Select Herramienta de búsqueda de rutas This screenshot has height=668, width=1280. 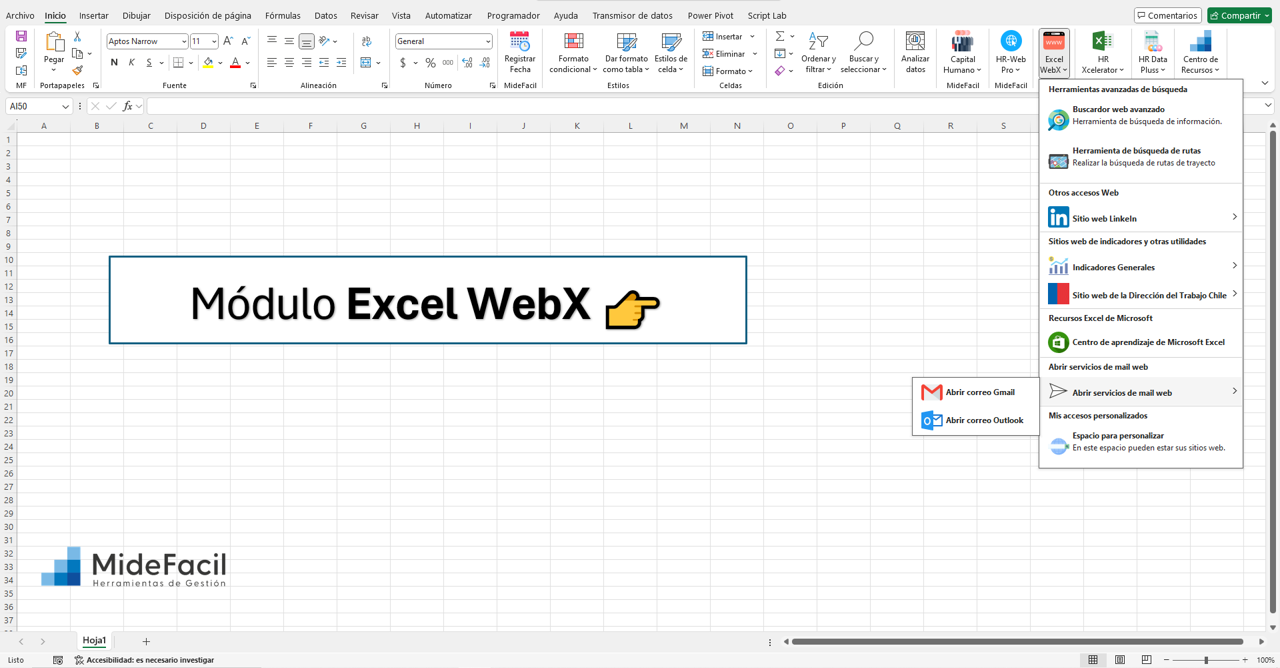coord(1141,157)
